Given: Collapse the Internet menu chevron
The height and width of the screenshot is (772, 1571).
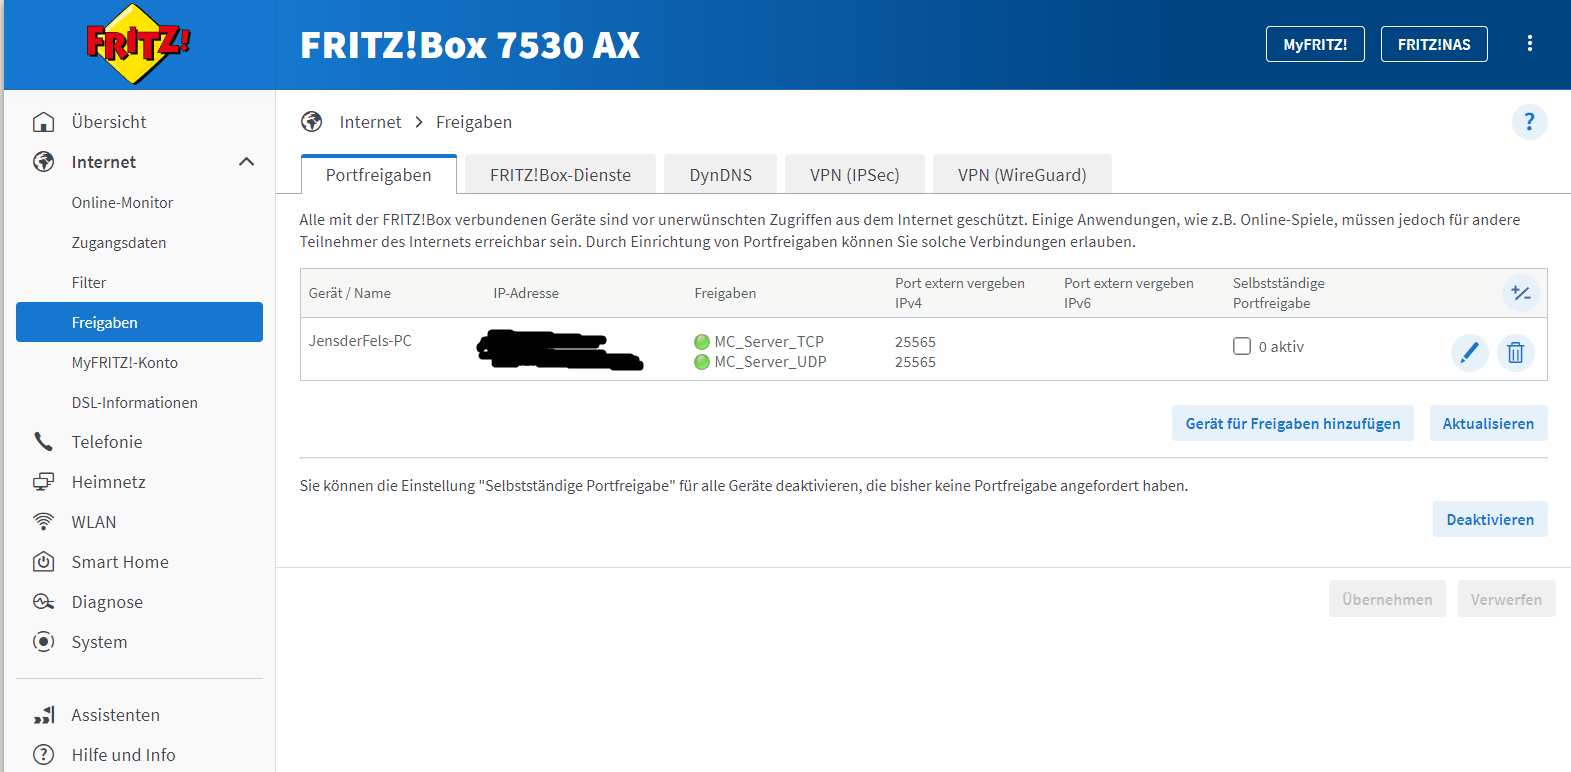Looking at the screenshot, I should click(246, 162).
